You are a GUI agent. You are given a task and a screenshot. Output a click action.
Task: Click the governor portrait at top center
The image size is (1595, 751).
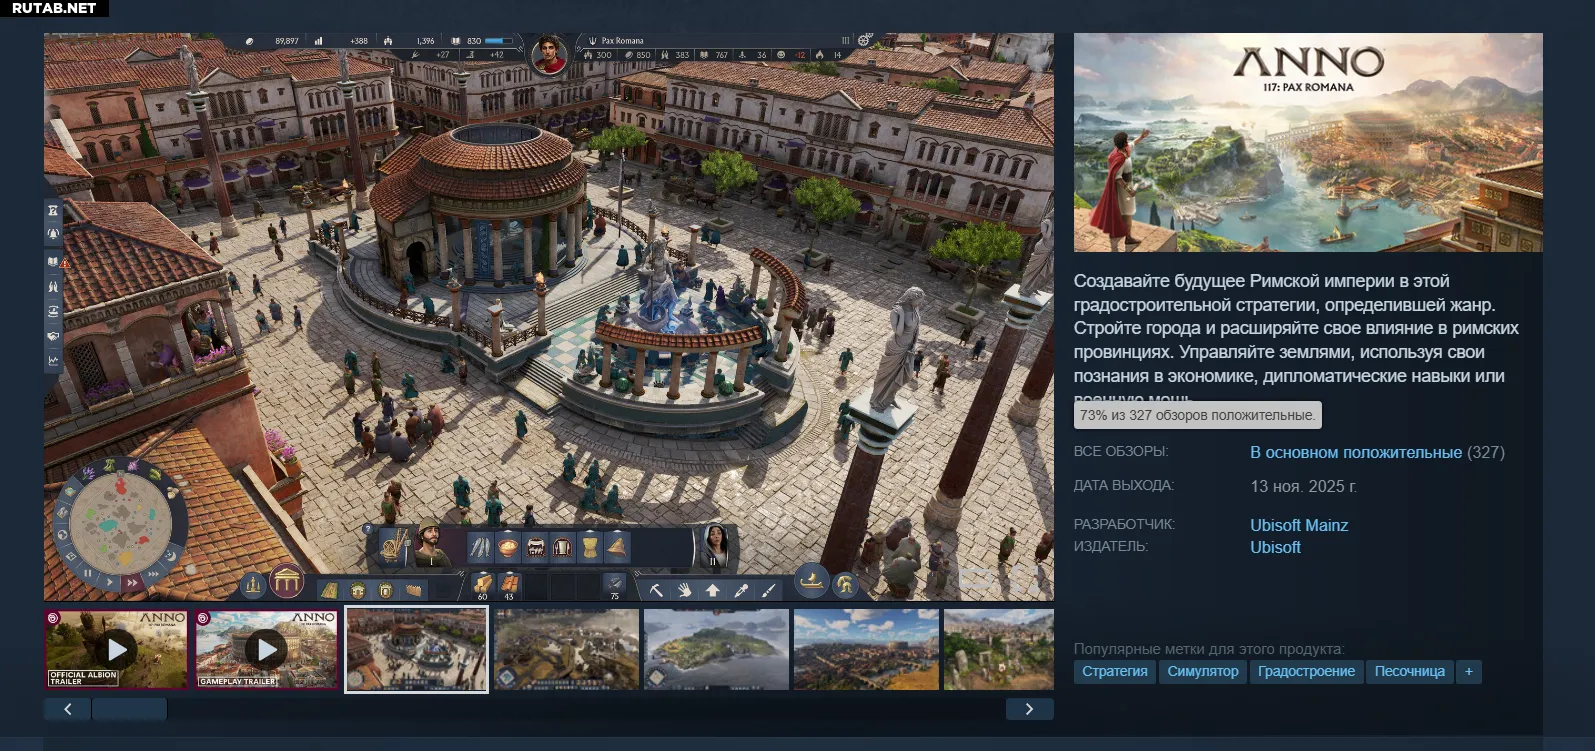point(548,54)
